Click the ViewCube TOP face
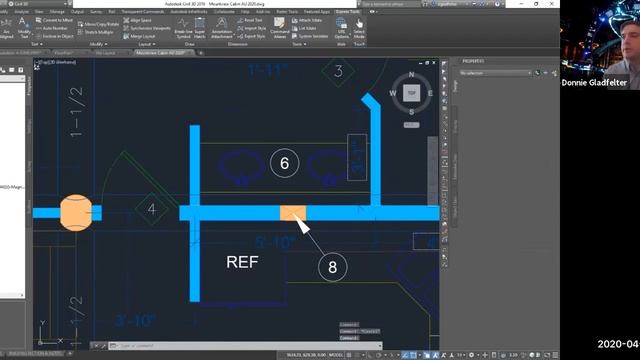The width and height of the screenshot is (640, 360). pos(411,93)
